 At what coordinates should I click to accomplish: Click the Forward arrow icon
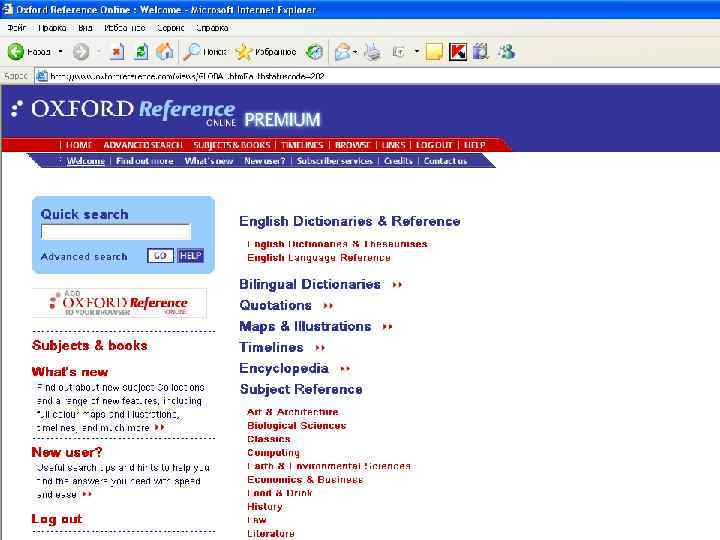pos(81,51)
